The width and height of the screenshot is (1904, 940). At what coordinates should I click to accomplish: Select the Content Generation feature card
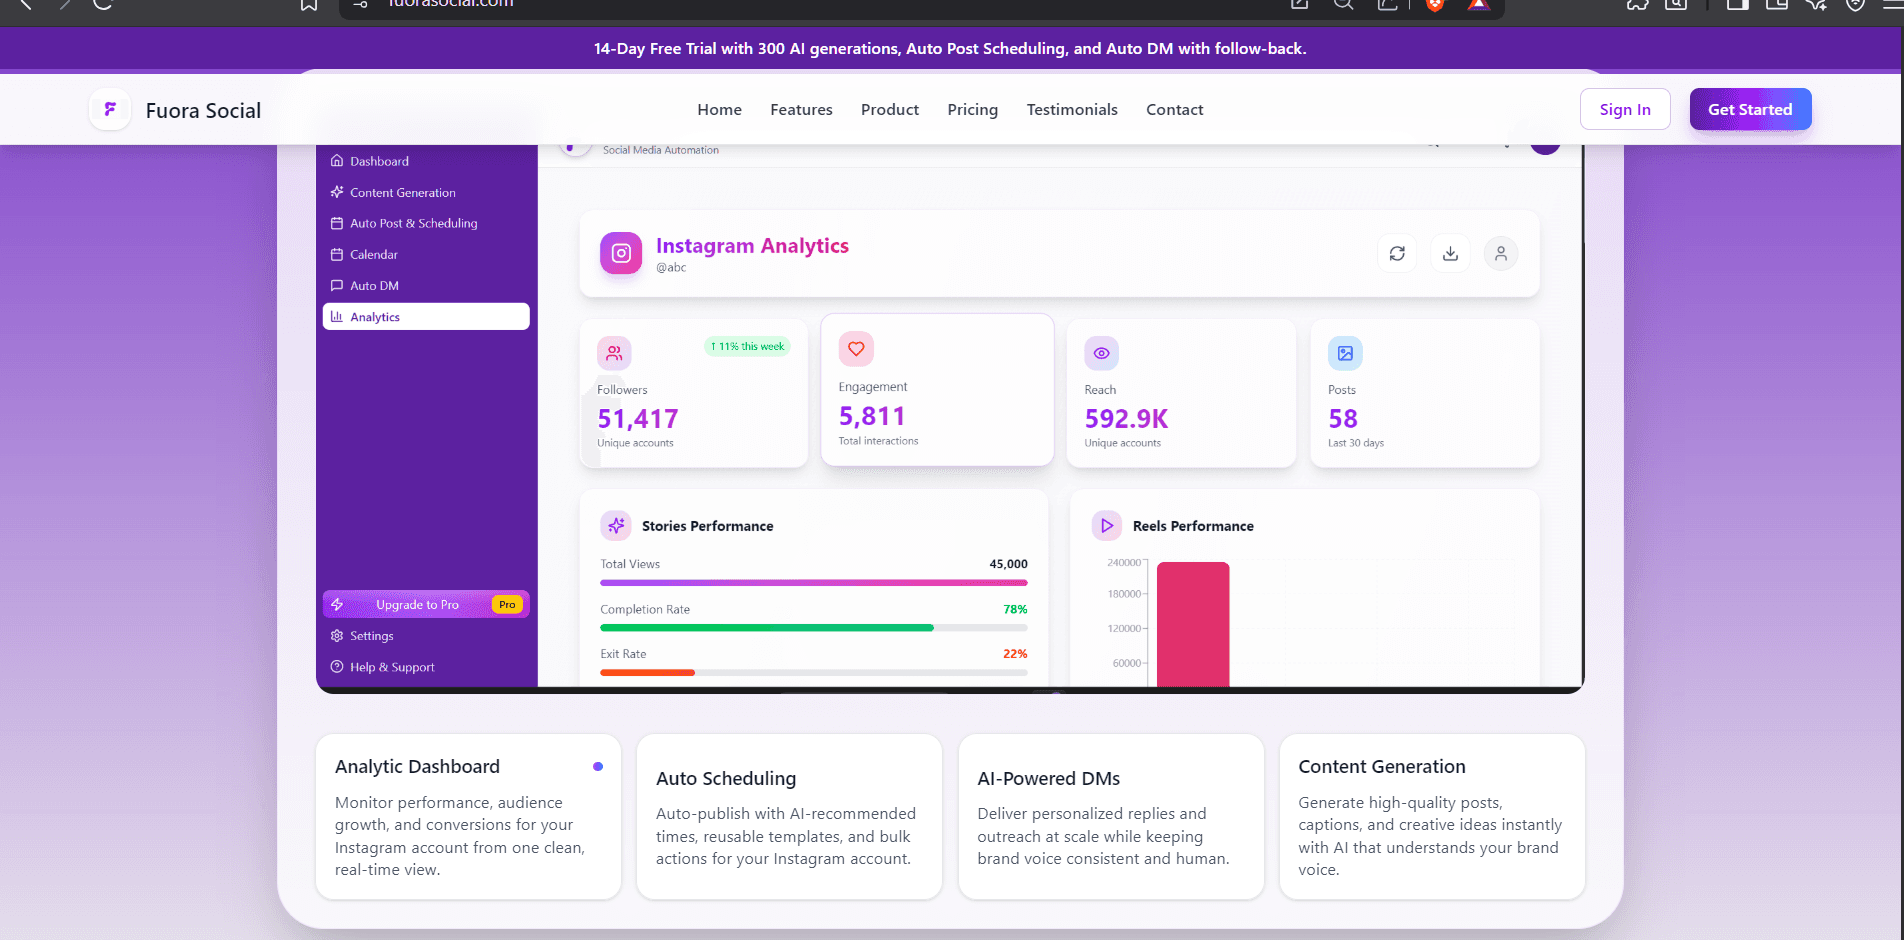[x=1432, y=816]
